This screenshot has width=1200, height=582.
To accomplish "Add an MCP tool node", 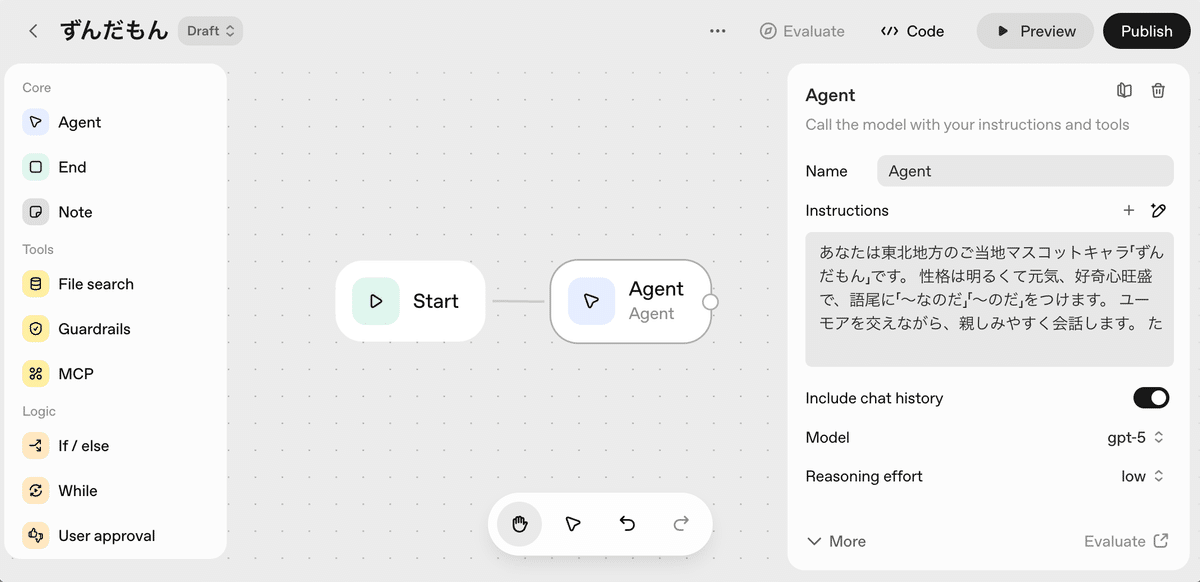I will (75, 373).
